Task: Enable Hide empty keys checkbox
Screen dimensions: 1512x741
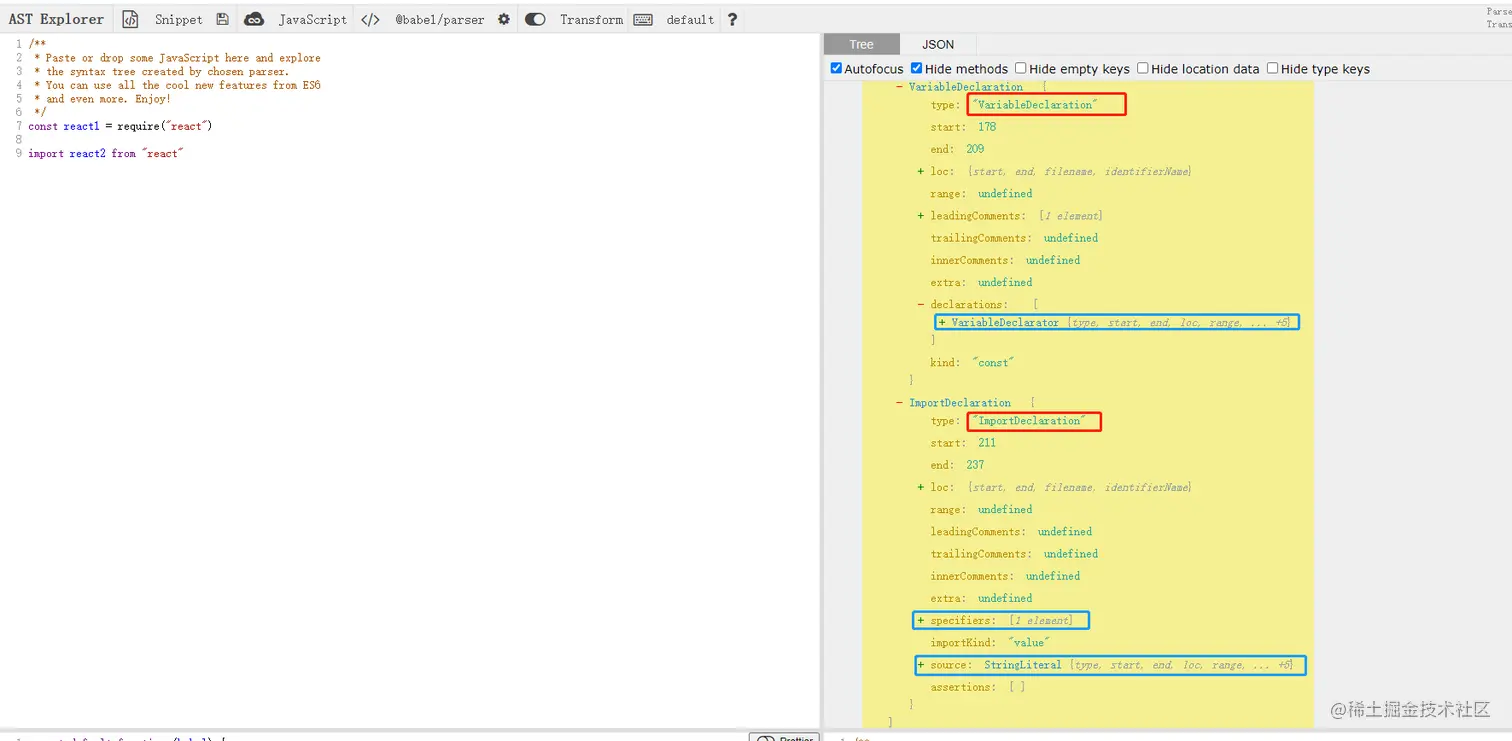Action: tap(1021, 69)
